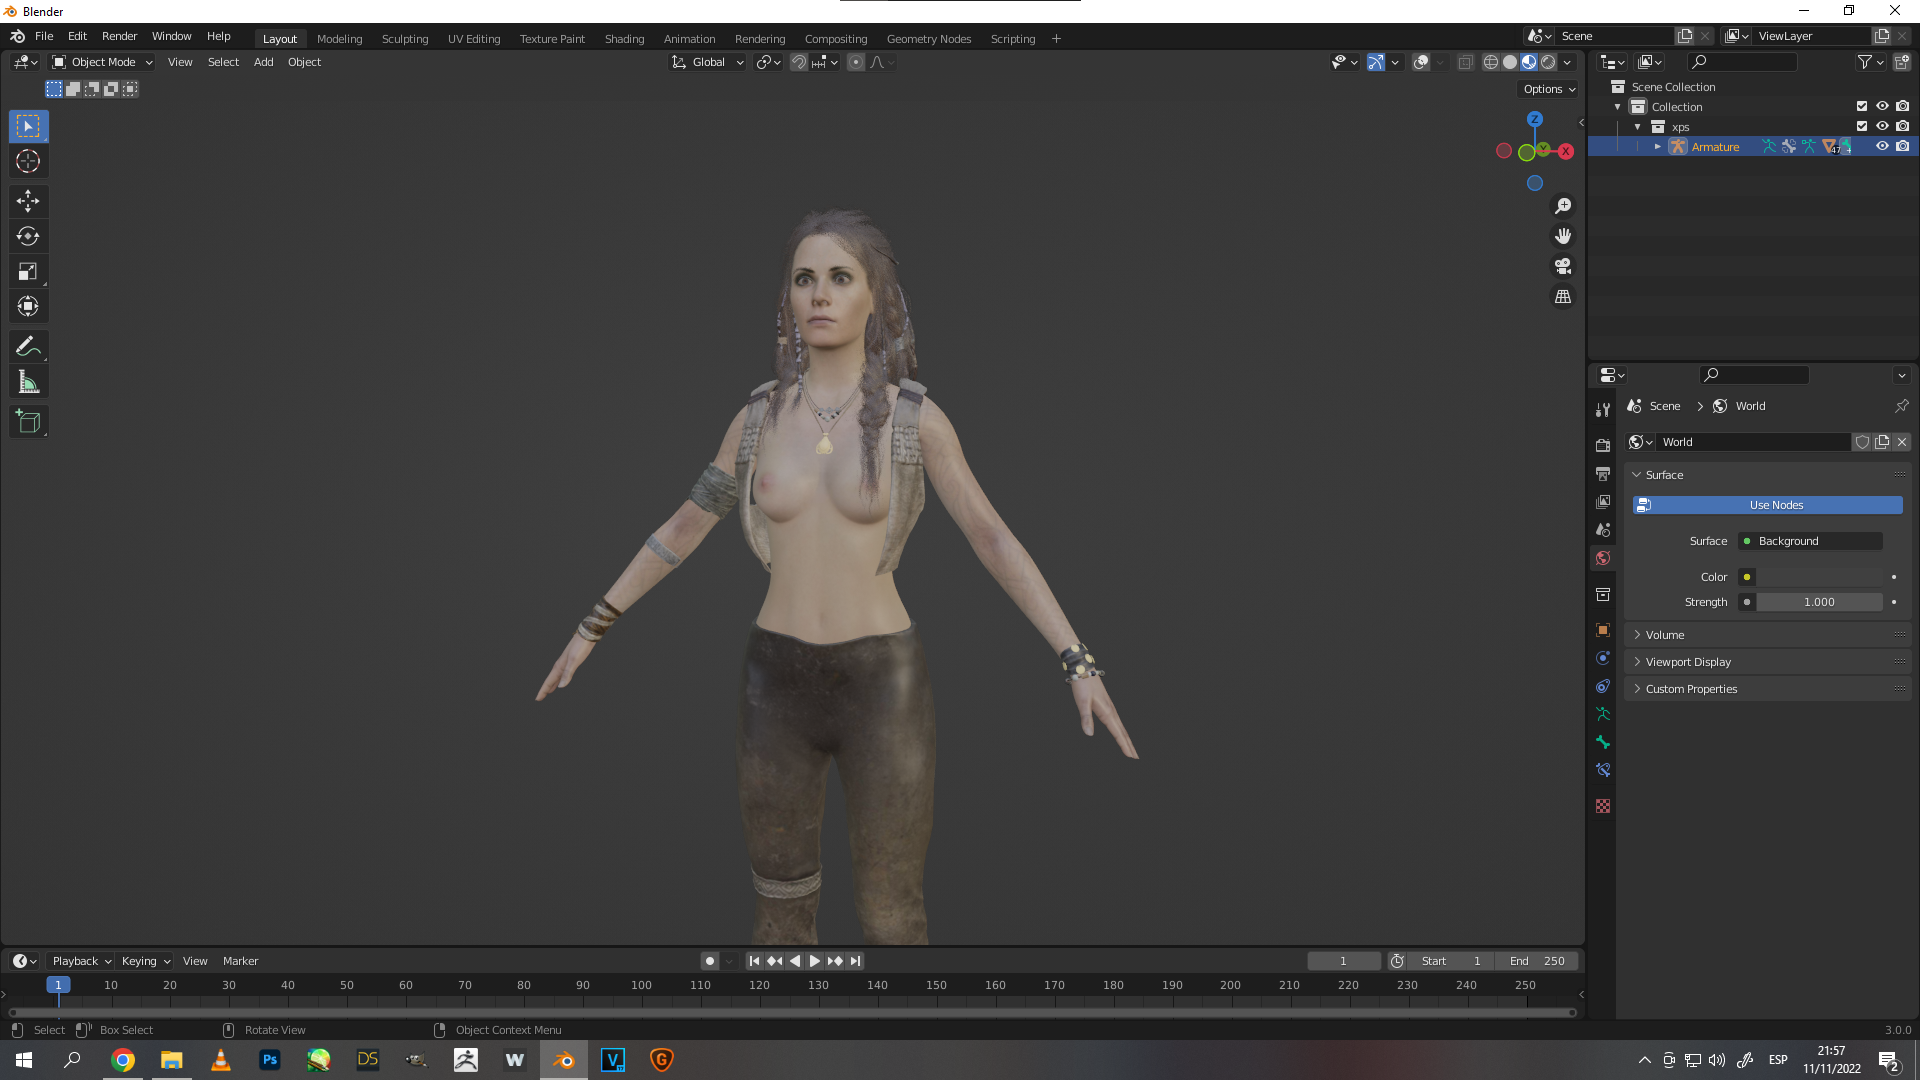Screen dimensions: 1920x1080
Task: Jump to the timeline start frame
Action: 754,961
